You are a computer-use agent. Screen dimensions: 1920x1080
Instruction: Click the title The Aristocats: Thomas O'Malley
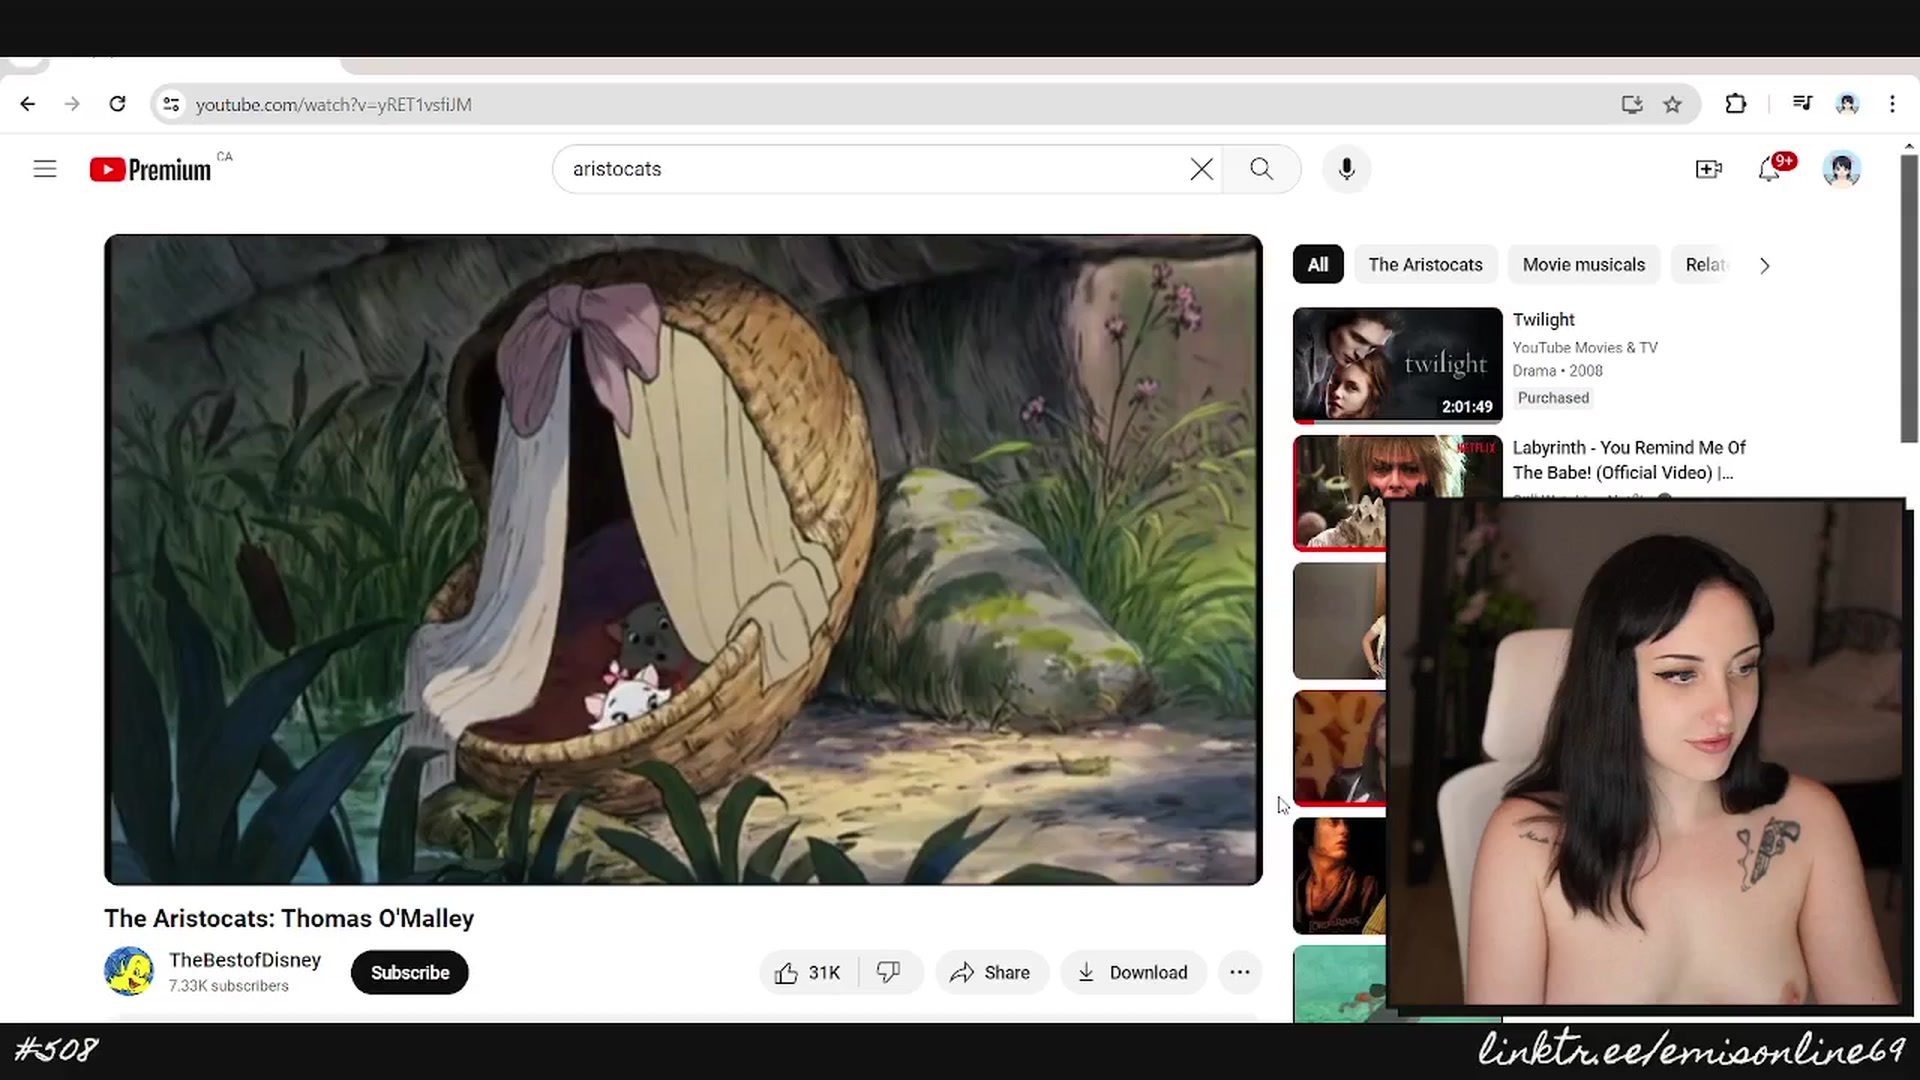pyautogui.click(x=289, y=919)
